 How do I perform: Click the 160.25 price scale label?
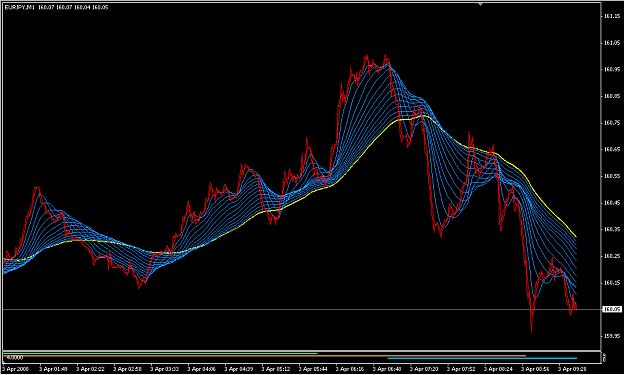point(612,256)
